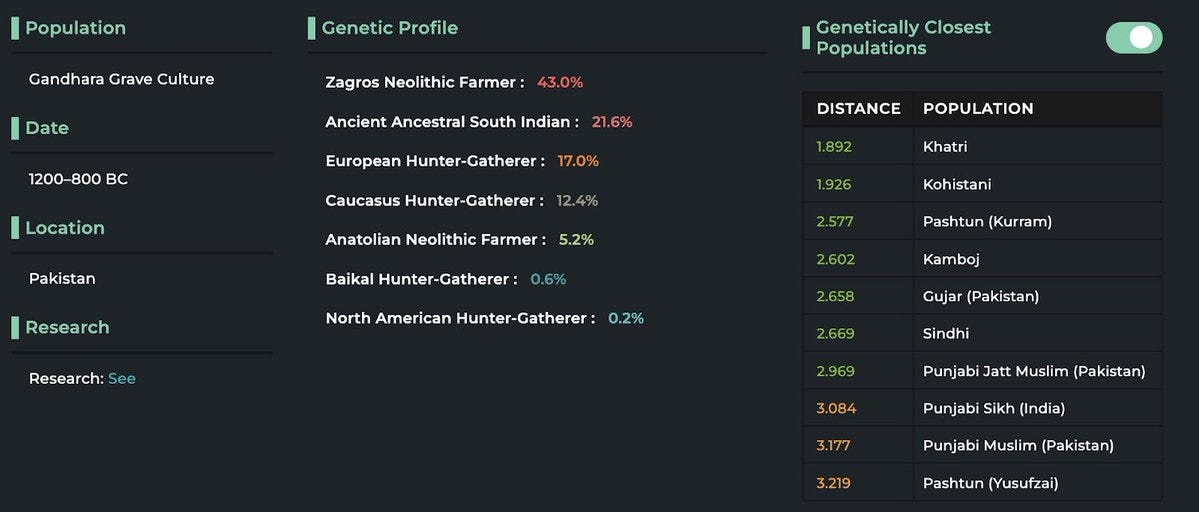This screenshot has width=1199, height=512.
Task: Click the Genetic Profile section heading
Action: click(x=389, y=28)
